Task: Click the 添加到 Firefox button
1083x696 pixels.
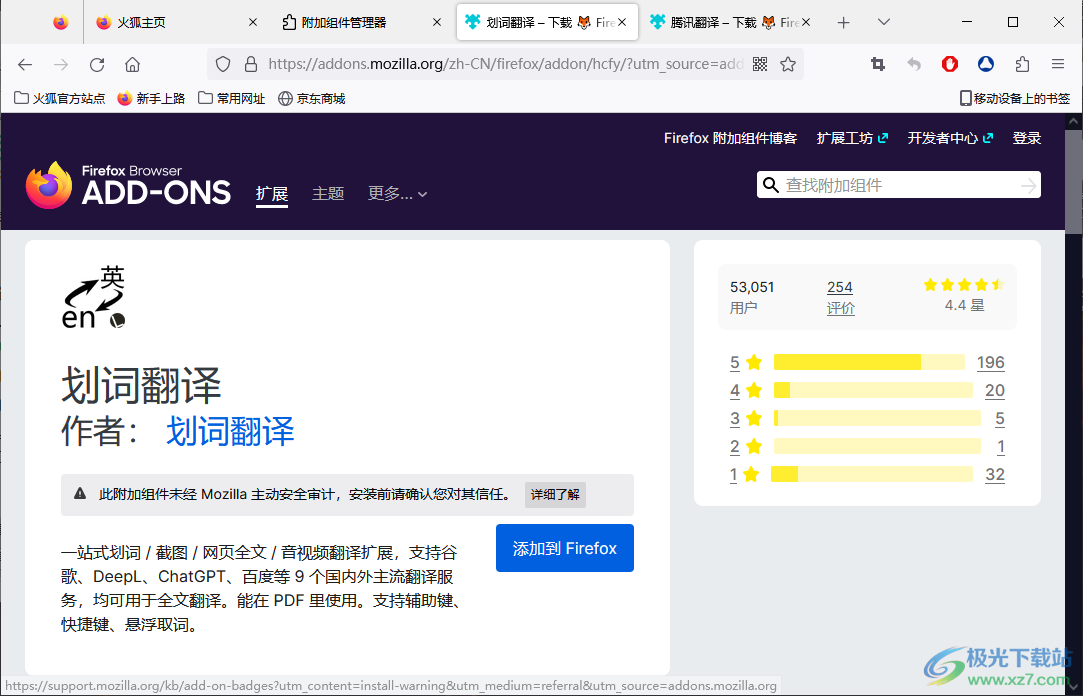Action: click(x=565, y=548)
